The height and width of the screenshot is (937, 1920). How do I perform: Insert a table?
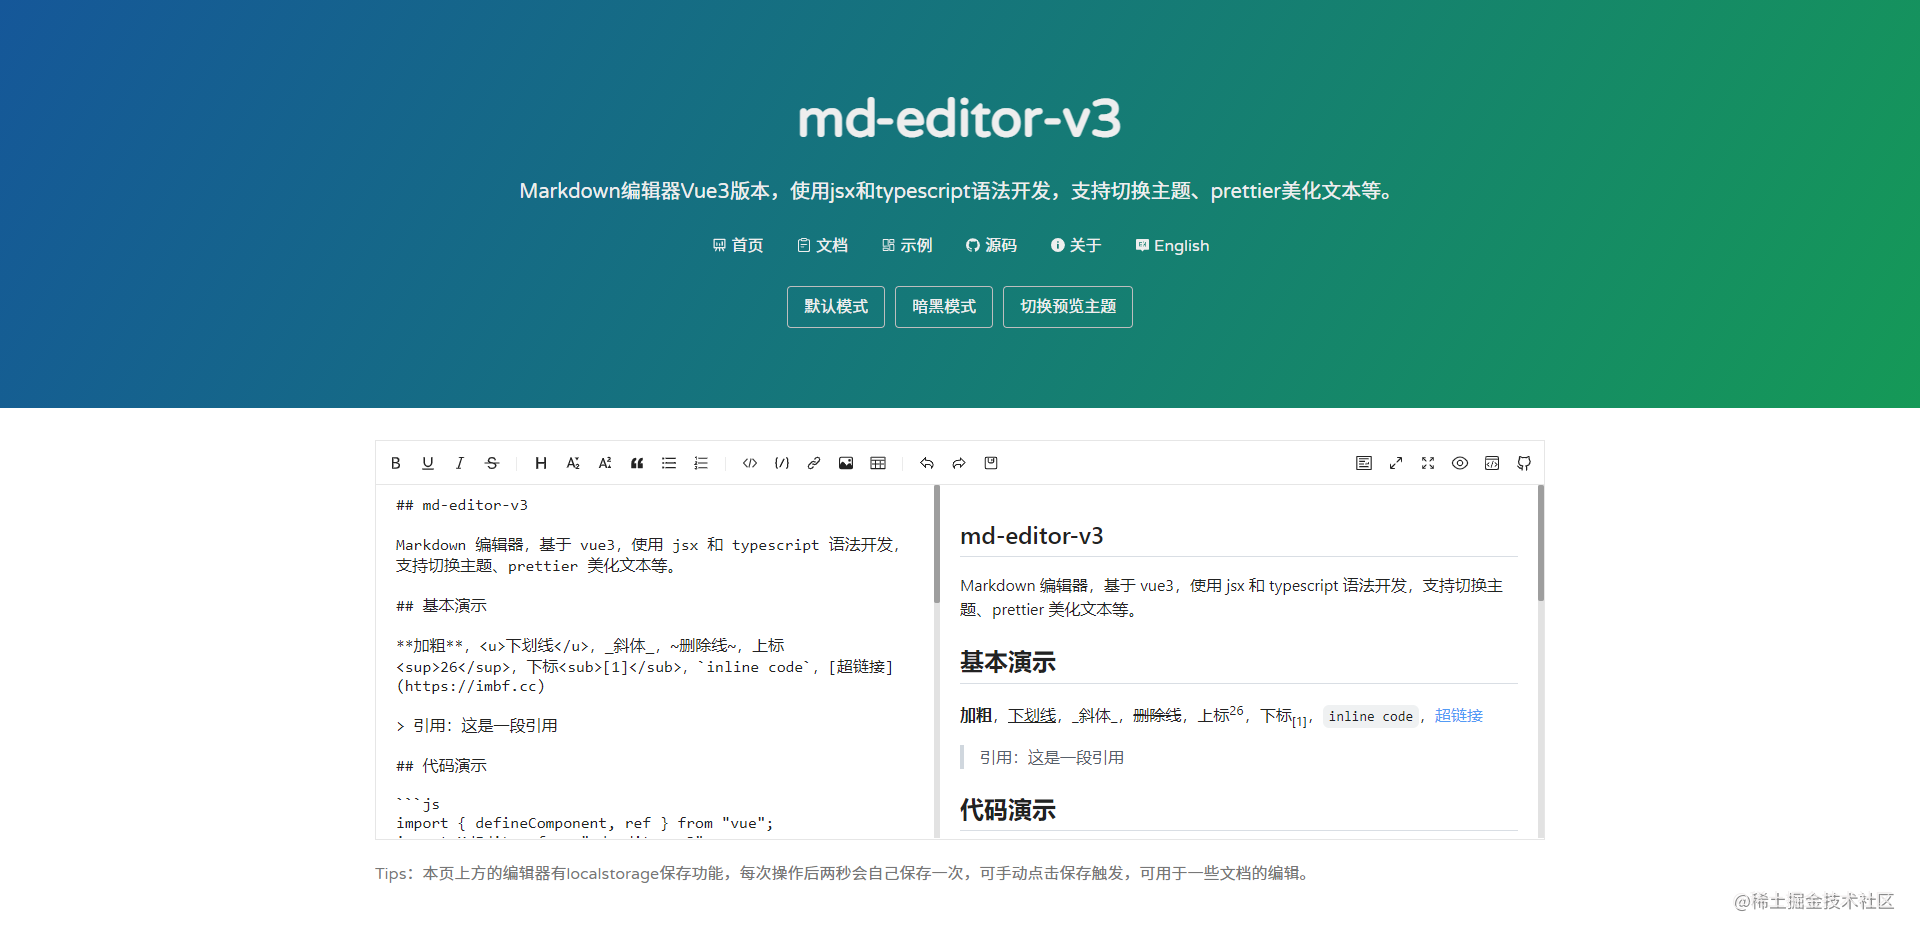pos(877,463)
